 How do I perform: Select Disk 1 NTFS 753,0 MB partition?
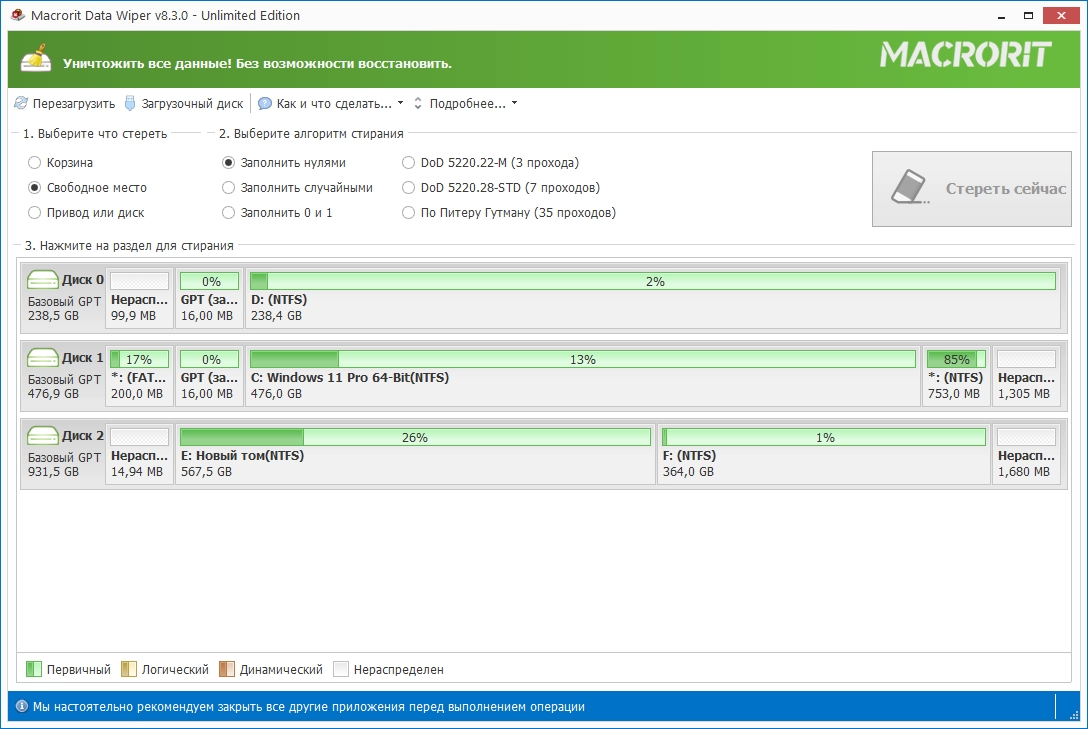pos(956,375)
